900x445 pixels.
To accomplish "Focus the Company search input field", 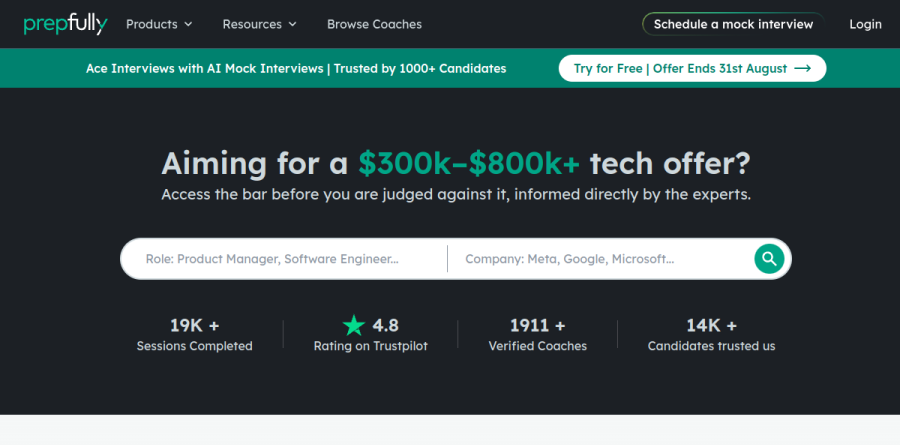I will click(600, 259).
